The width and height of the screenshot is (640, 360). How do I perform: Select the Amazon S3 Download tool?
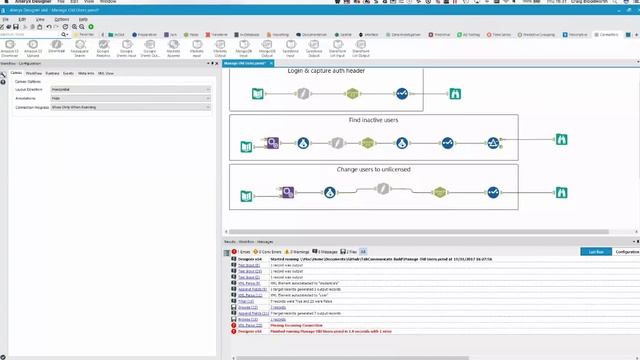tap(10, 48)
